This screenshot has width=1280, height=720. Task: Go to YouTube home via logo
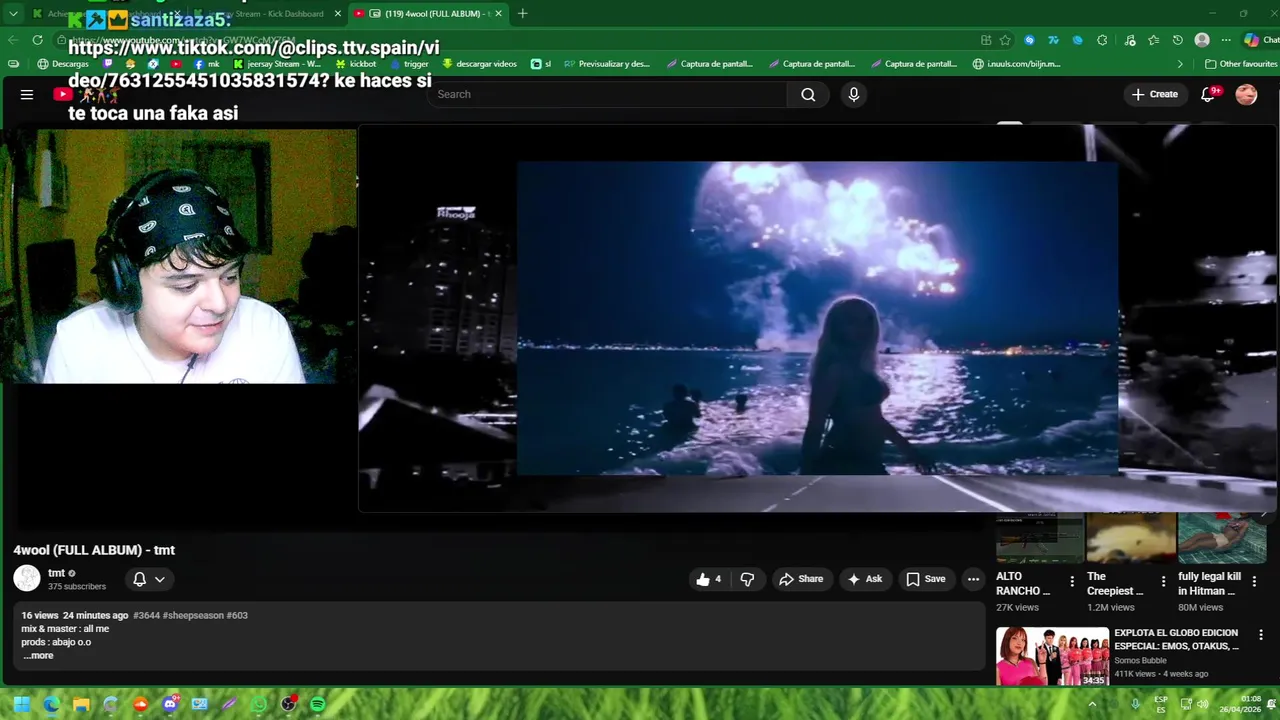click(x=64, y=94)
